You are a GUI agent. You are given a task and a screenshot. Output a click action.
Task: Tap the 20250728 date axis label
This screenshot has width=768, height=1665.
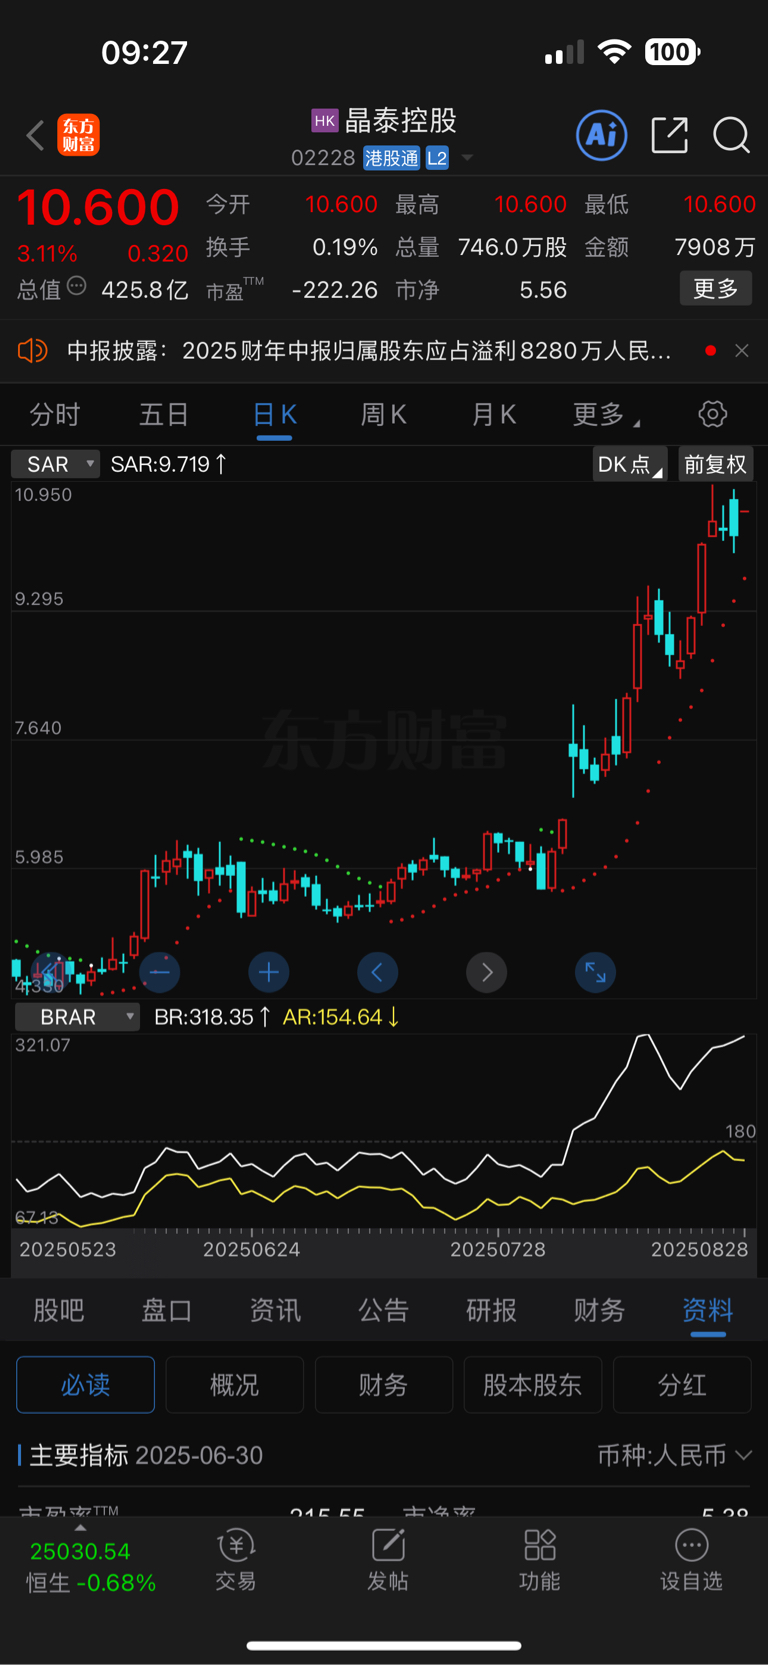point(498,1249)
